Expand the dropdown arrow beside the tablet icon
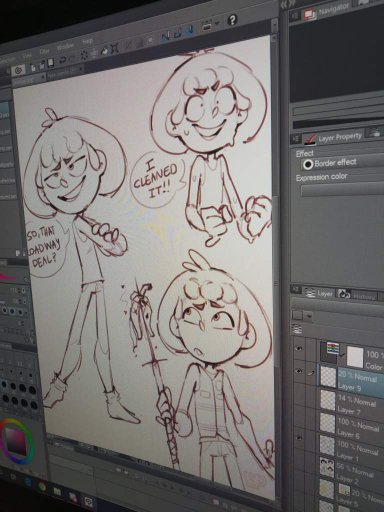This screenshot has width=384, height=512. click(218, 23)
